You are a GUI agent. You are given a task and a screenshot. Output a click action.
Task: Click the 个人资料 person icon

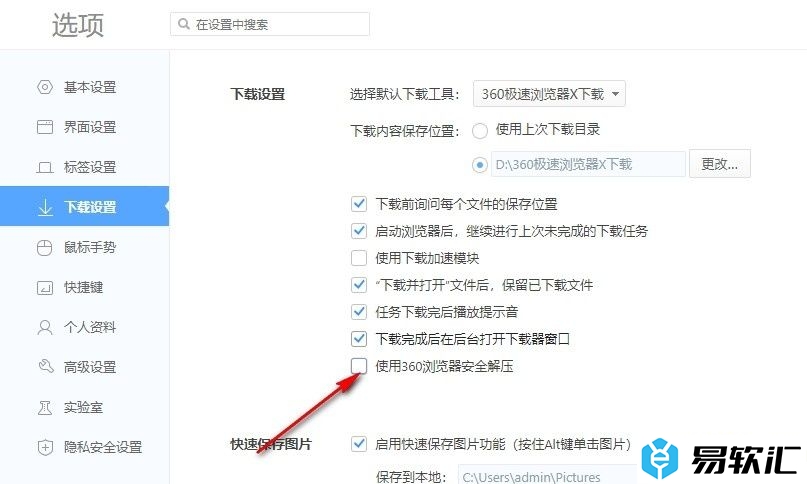[x=45, y=327]
